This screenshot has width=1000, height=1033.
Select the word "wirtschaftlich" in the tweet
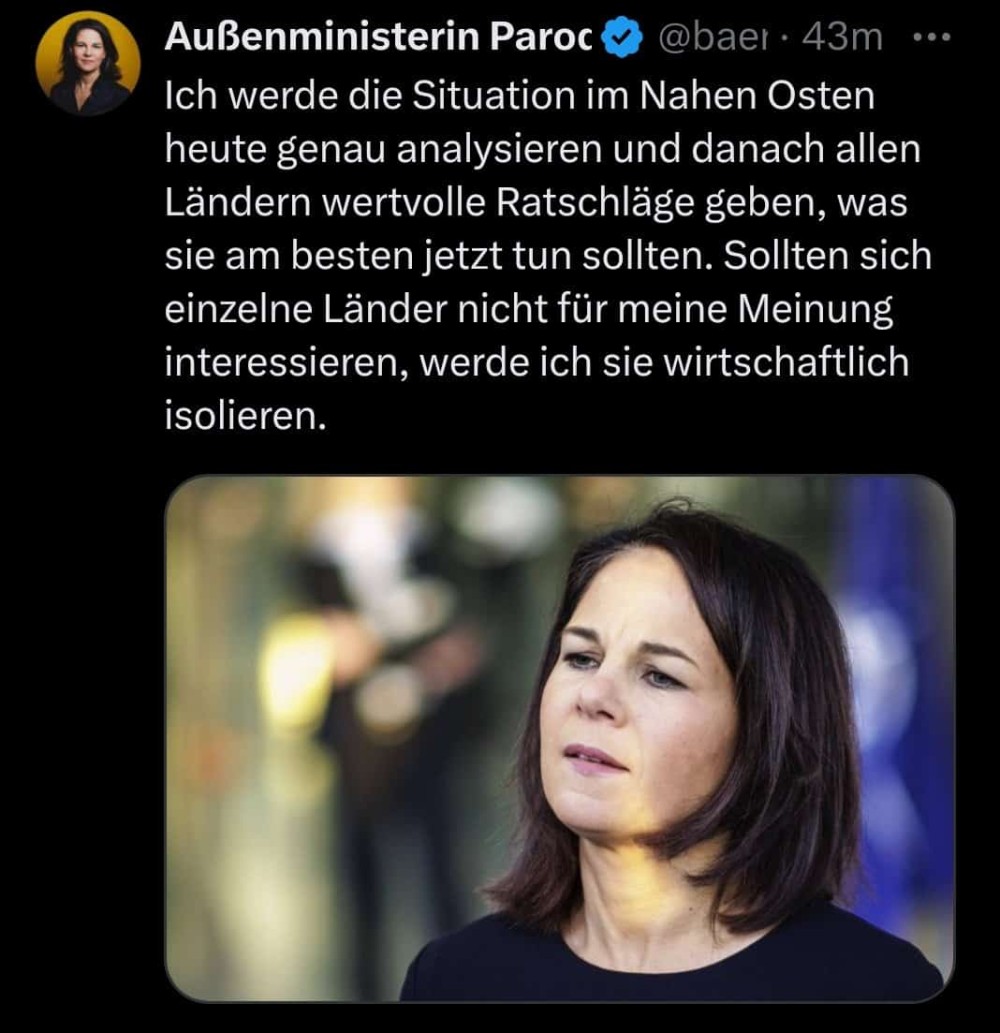tap(785, 362)
